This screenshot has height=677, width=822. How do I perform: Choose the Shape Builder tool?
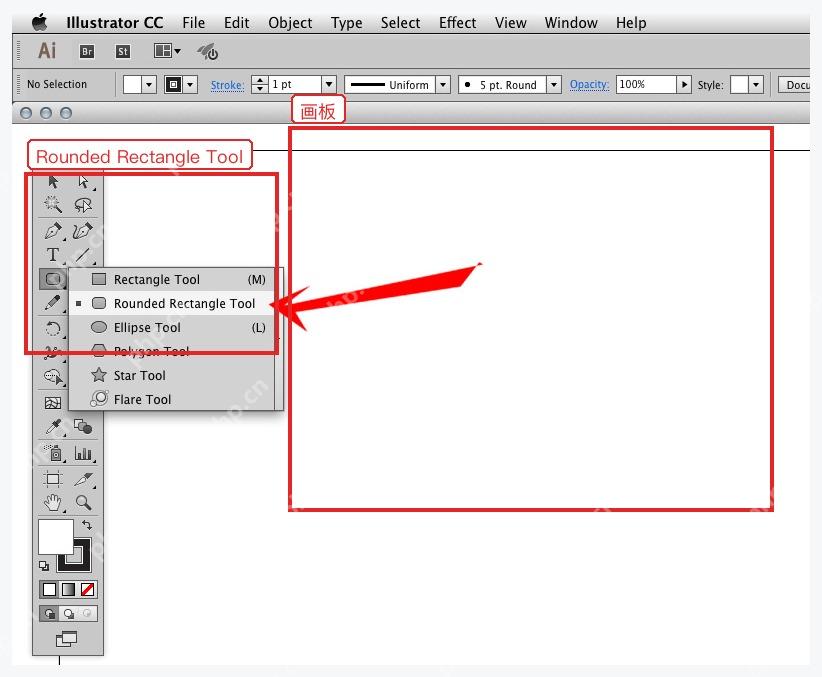(x=54, y=377)
